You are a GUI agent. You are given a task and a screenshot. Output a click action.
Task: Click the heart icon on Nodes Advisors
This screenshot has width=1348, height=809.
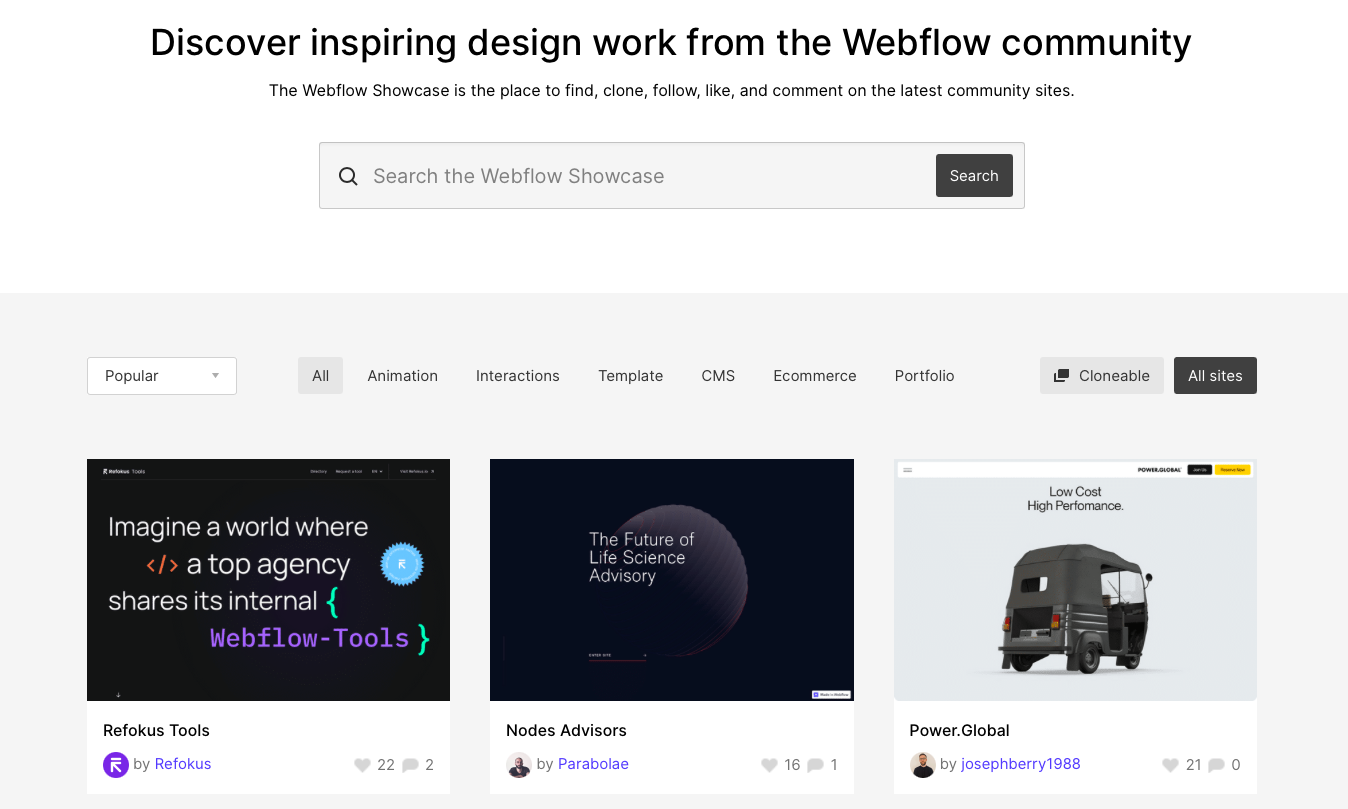point(769,765)
